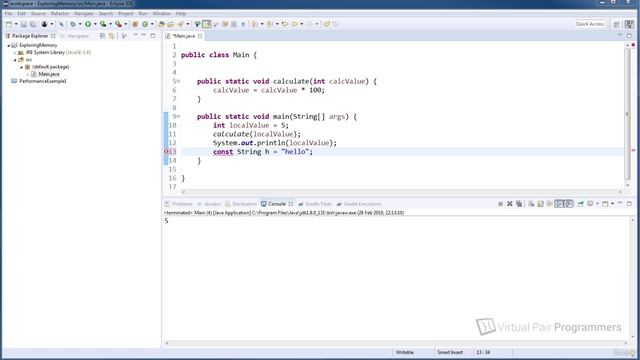Toggle Link with Editor in Package Explorer
The width and height of the screenshot is (640, 360).
pos(111,36)
